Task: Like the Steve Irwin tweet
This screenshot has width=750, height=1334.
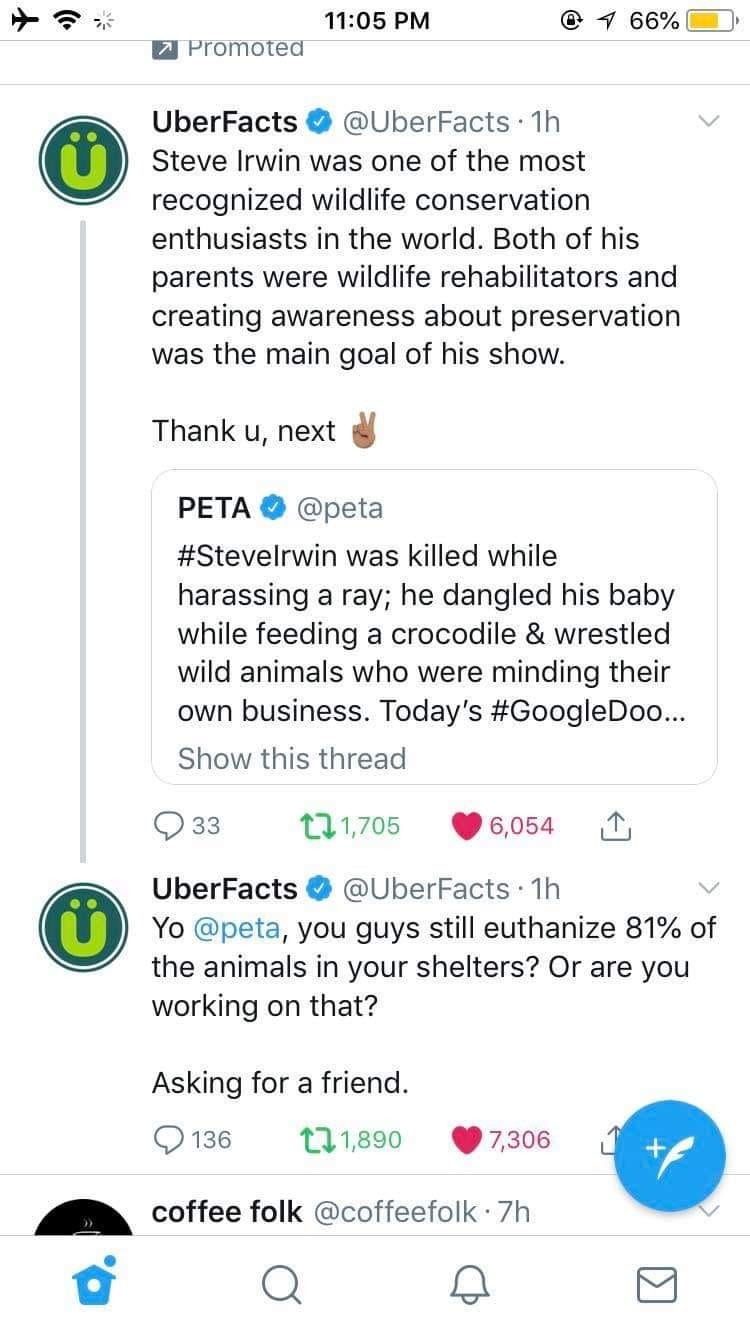Action: click(x=466, y=825)
